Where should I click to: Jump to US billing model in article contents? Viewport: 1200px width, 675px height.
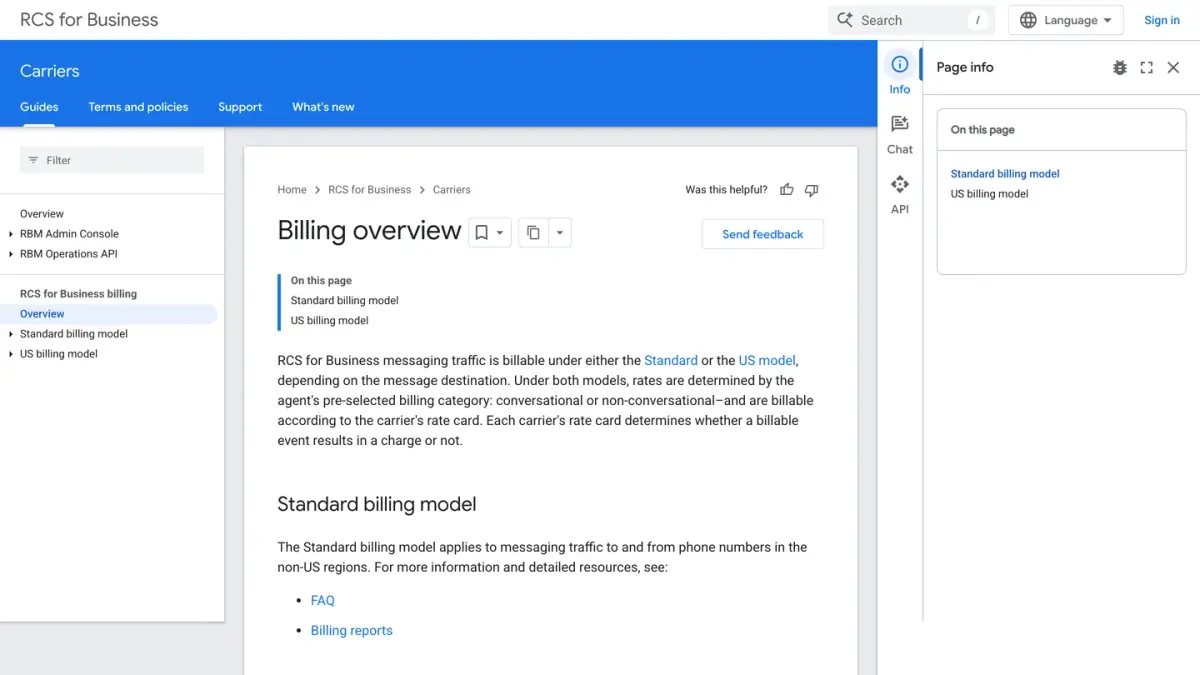pyautogui.click(x=330, y=320)
